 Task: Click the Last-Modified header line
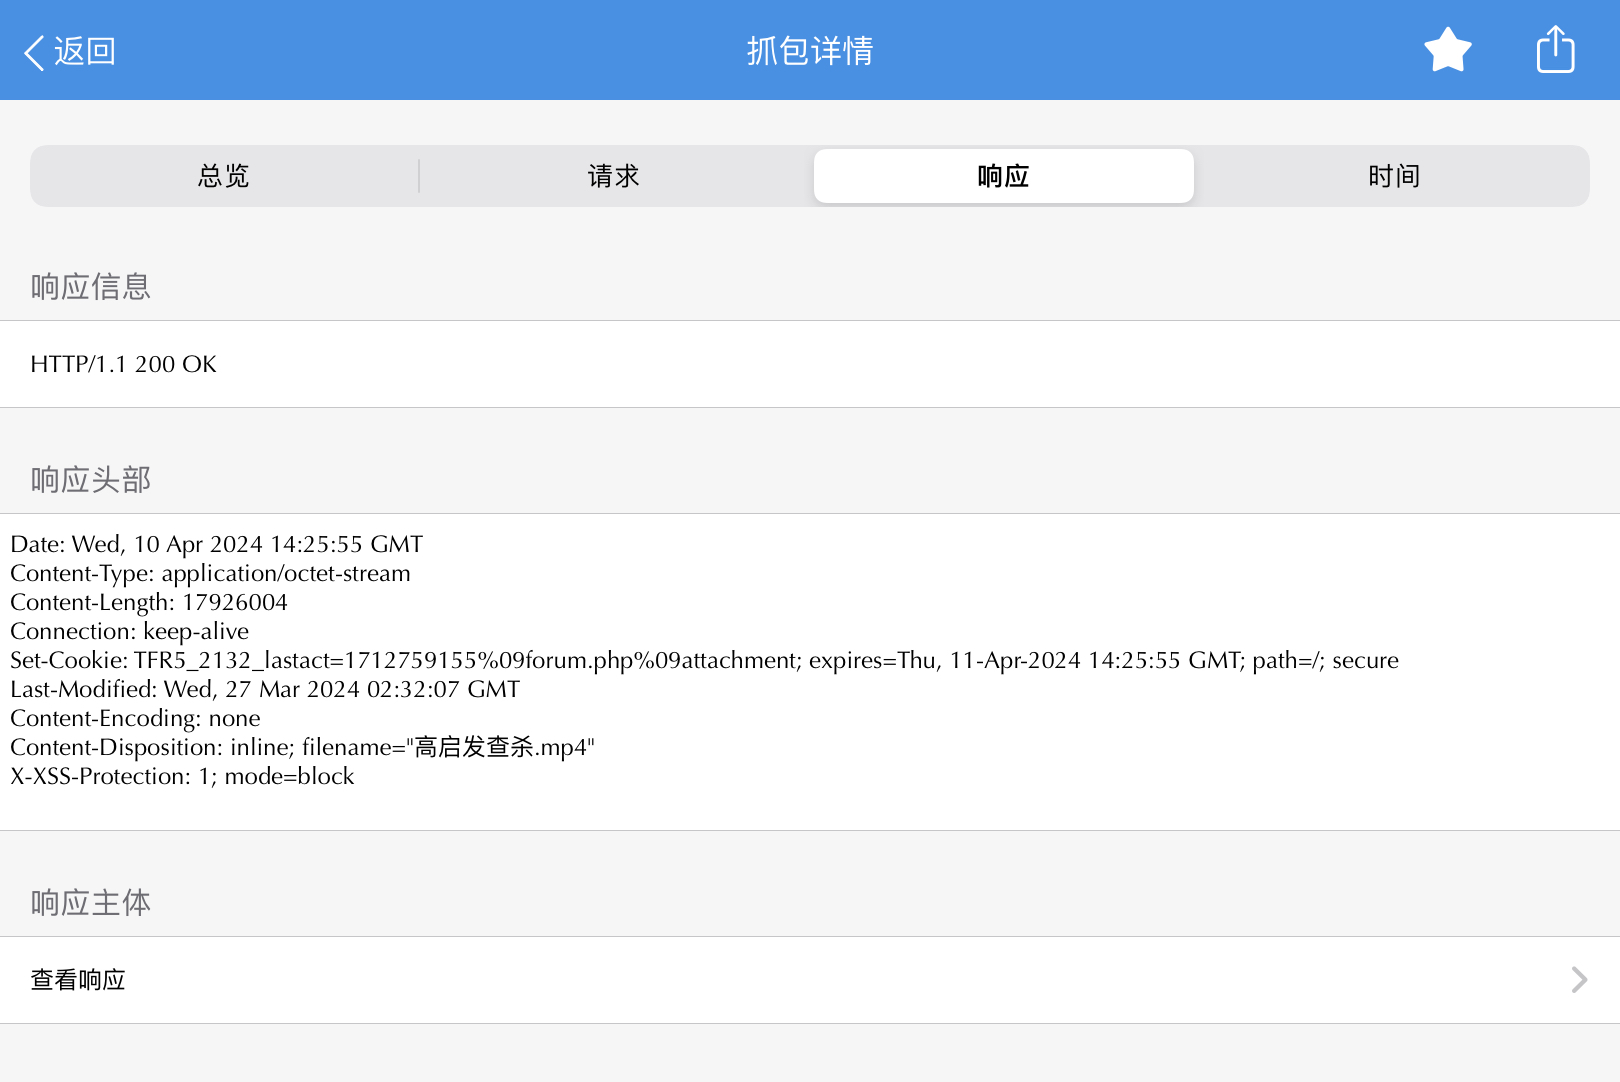[x=265, y=689]
